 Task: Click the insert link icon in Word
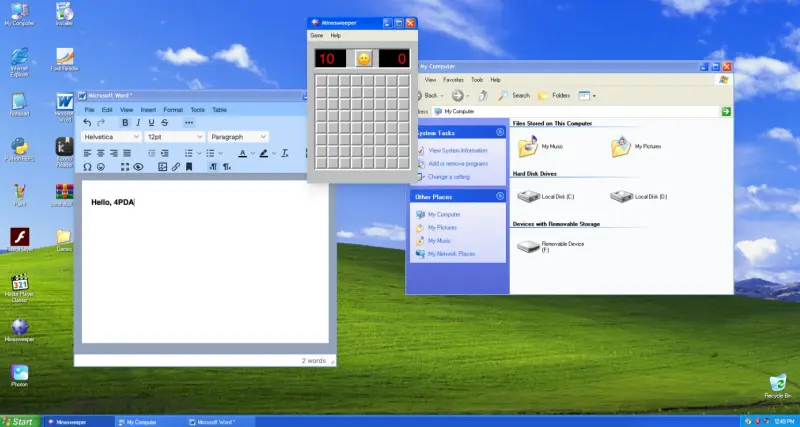[x=176, y=167]
